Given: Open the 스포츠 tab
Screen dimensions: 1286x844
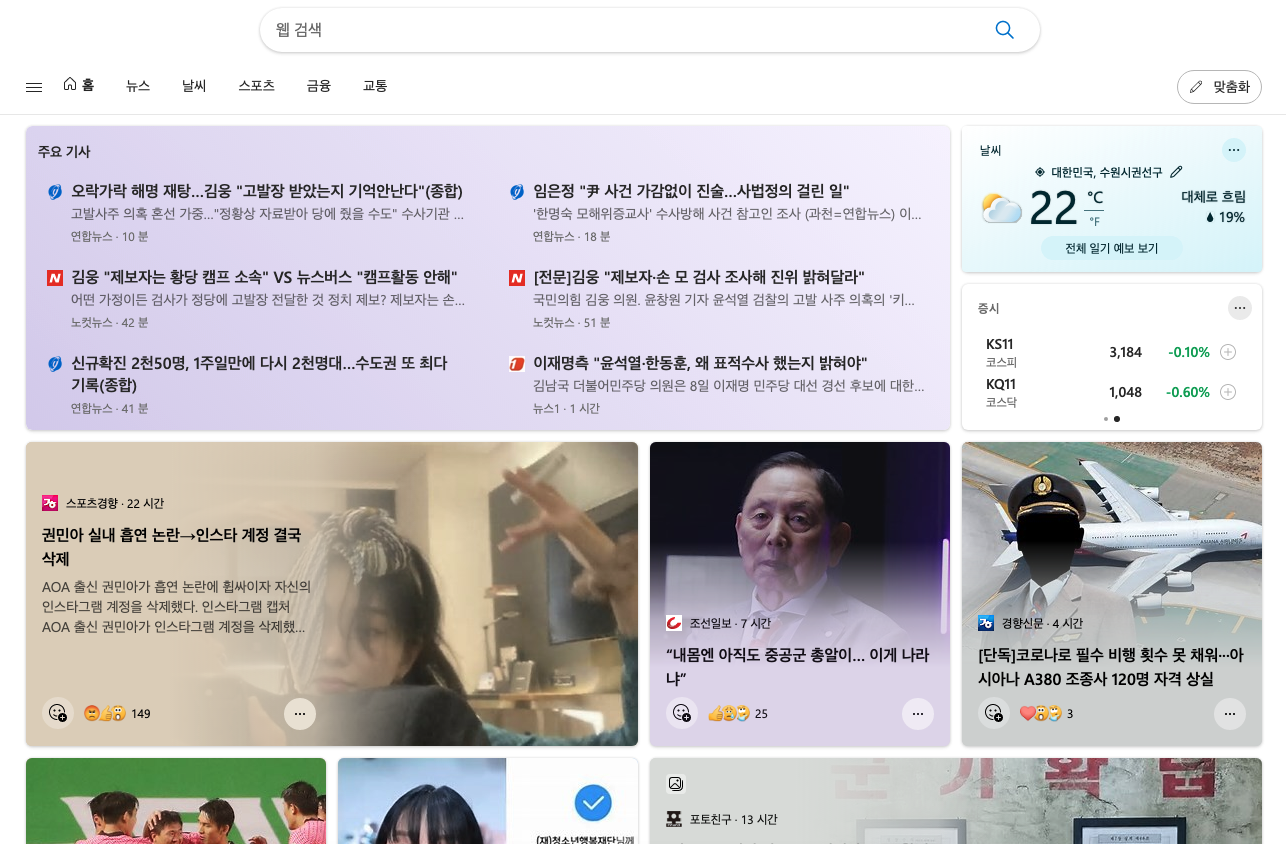Looking at the screenshot, I should (256, 86).
